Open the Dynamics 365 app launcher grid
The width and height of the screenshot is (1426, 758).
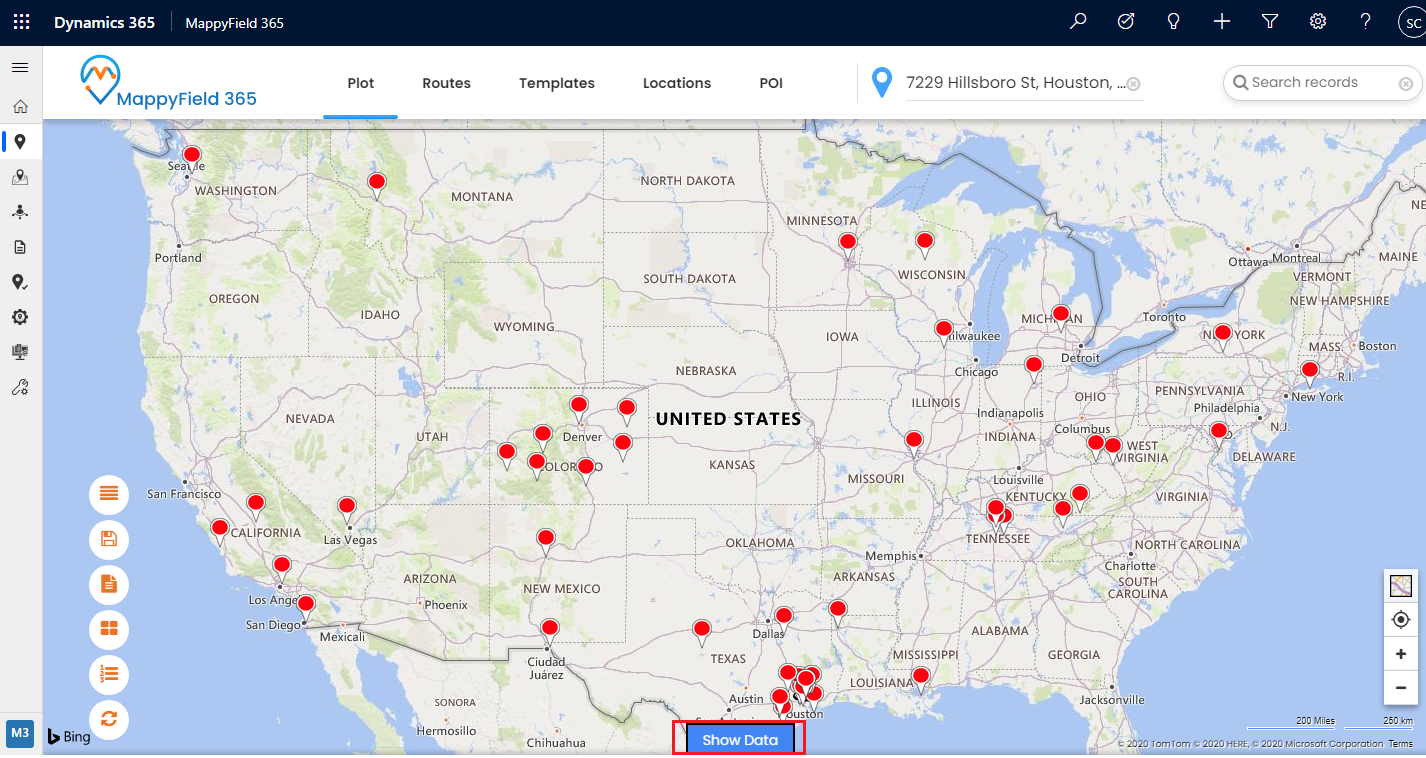coord(21,22)
